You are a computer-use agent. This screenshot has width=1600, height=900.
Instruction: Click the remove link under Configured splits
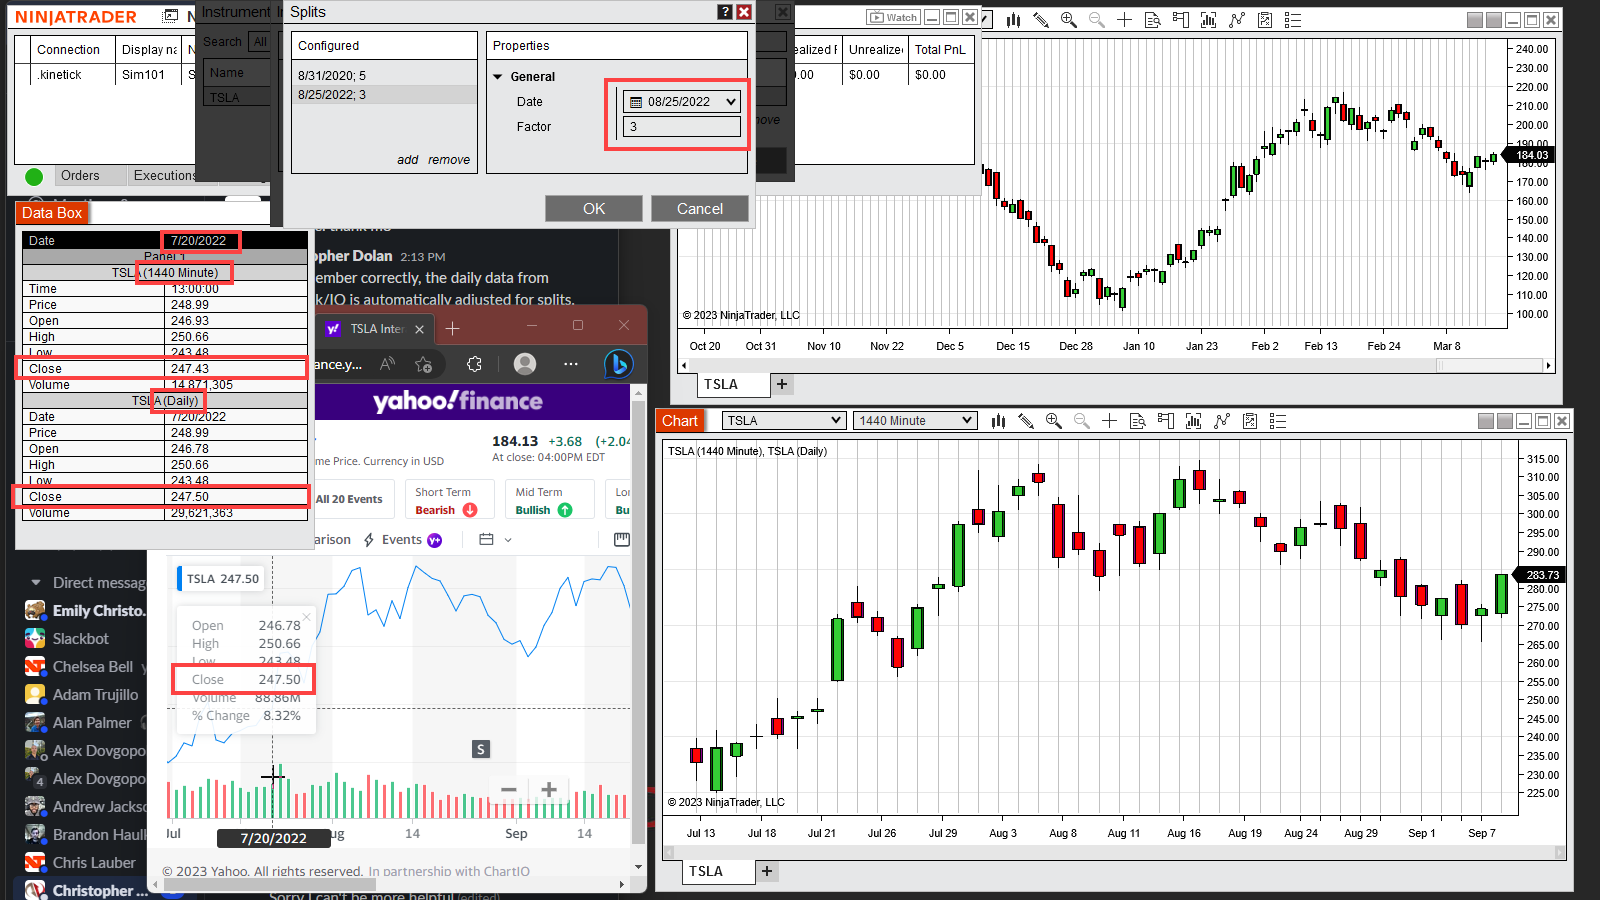pos(449,160)
